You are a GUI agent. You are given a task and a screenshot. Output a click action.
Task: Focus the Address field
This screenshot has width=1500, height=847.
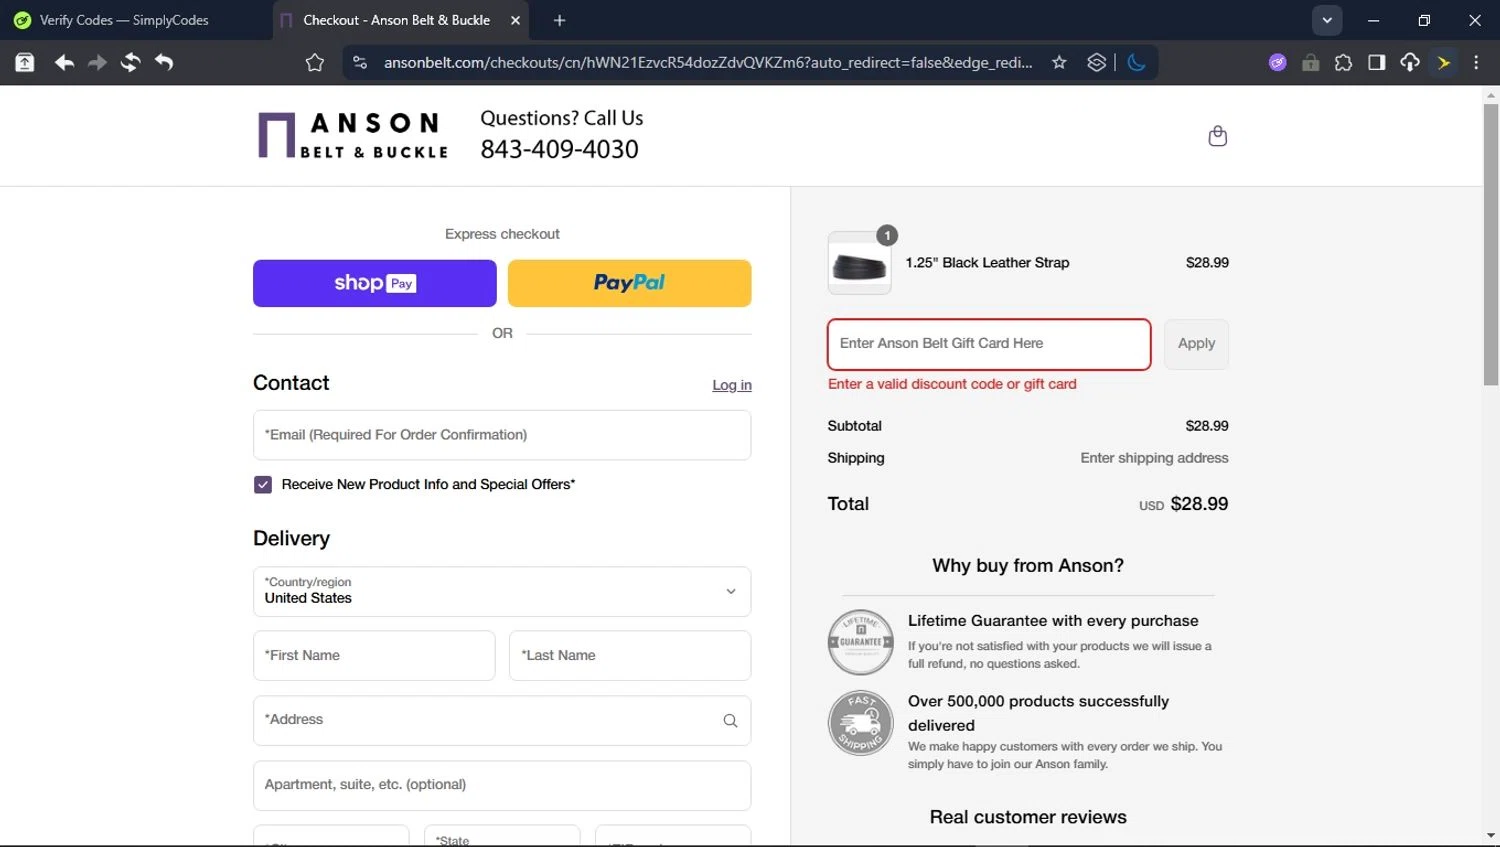(502, 720)
